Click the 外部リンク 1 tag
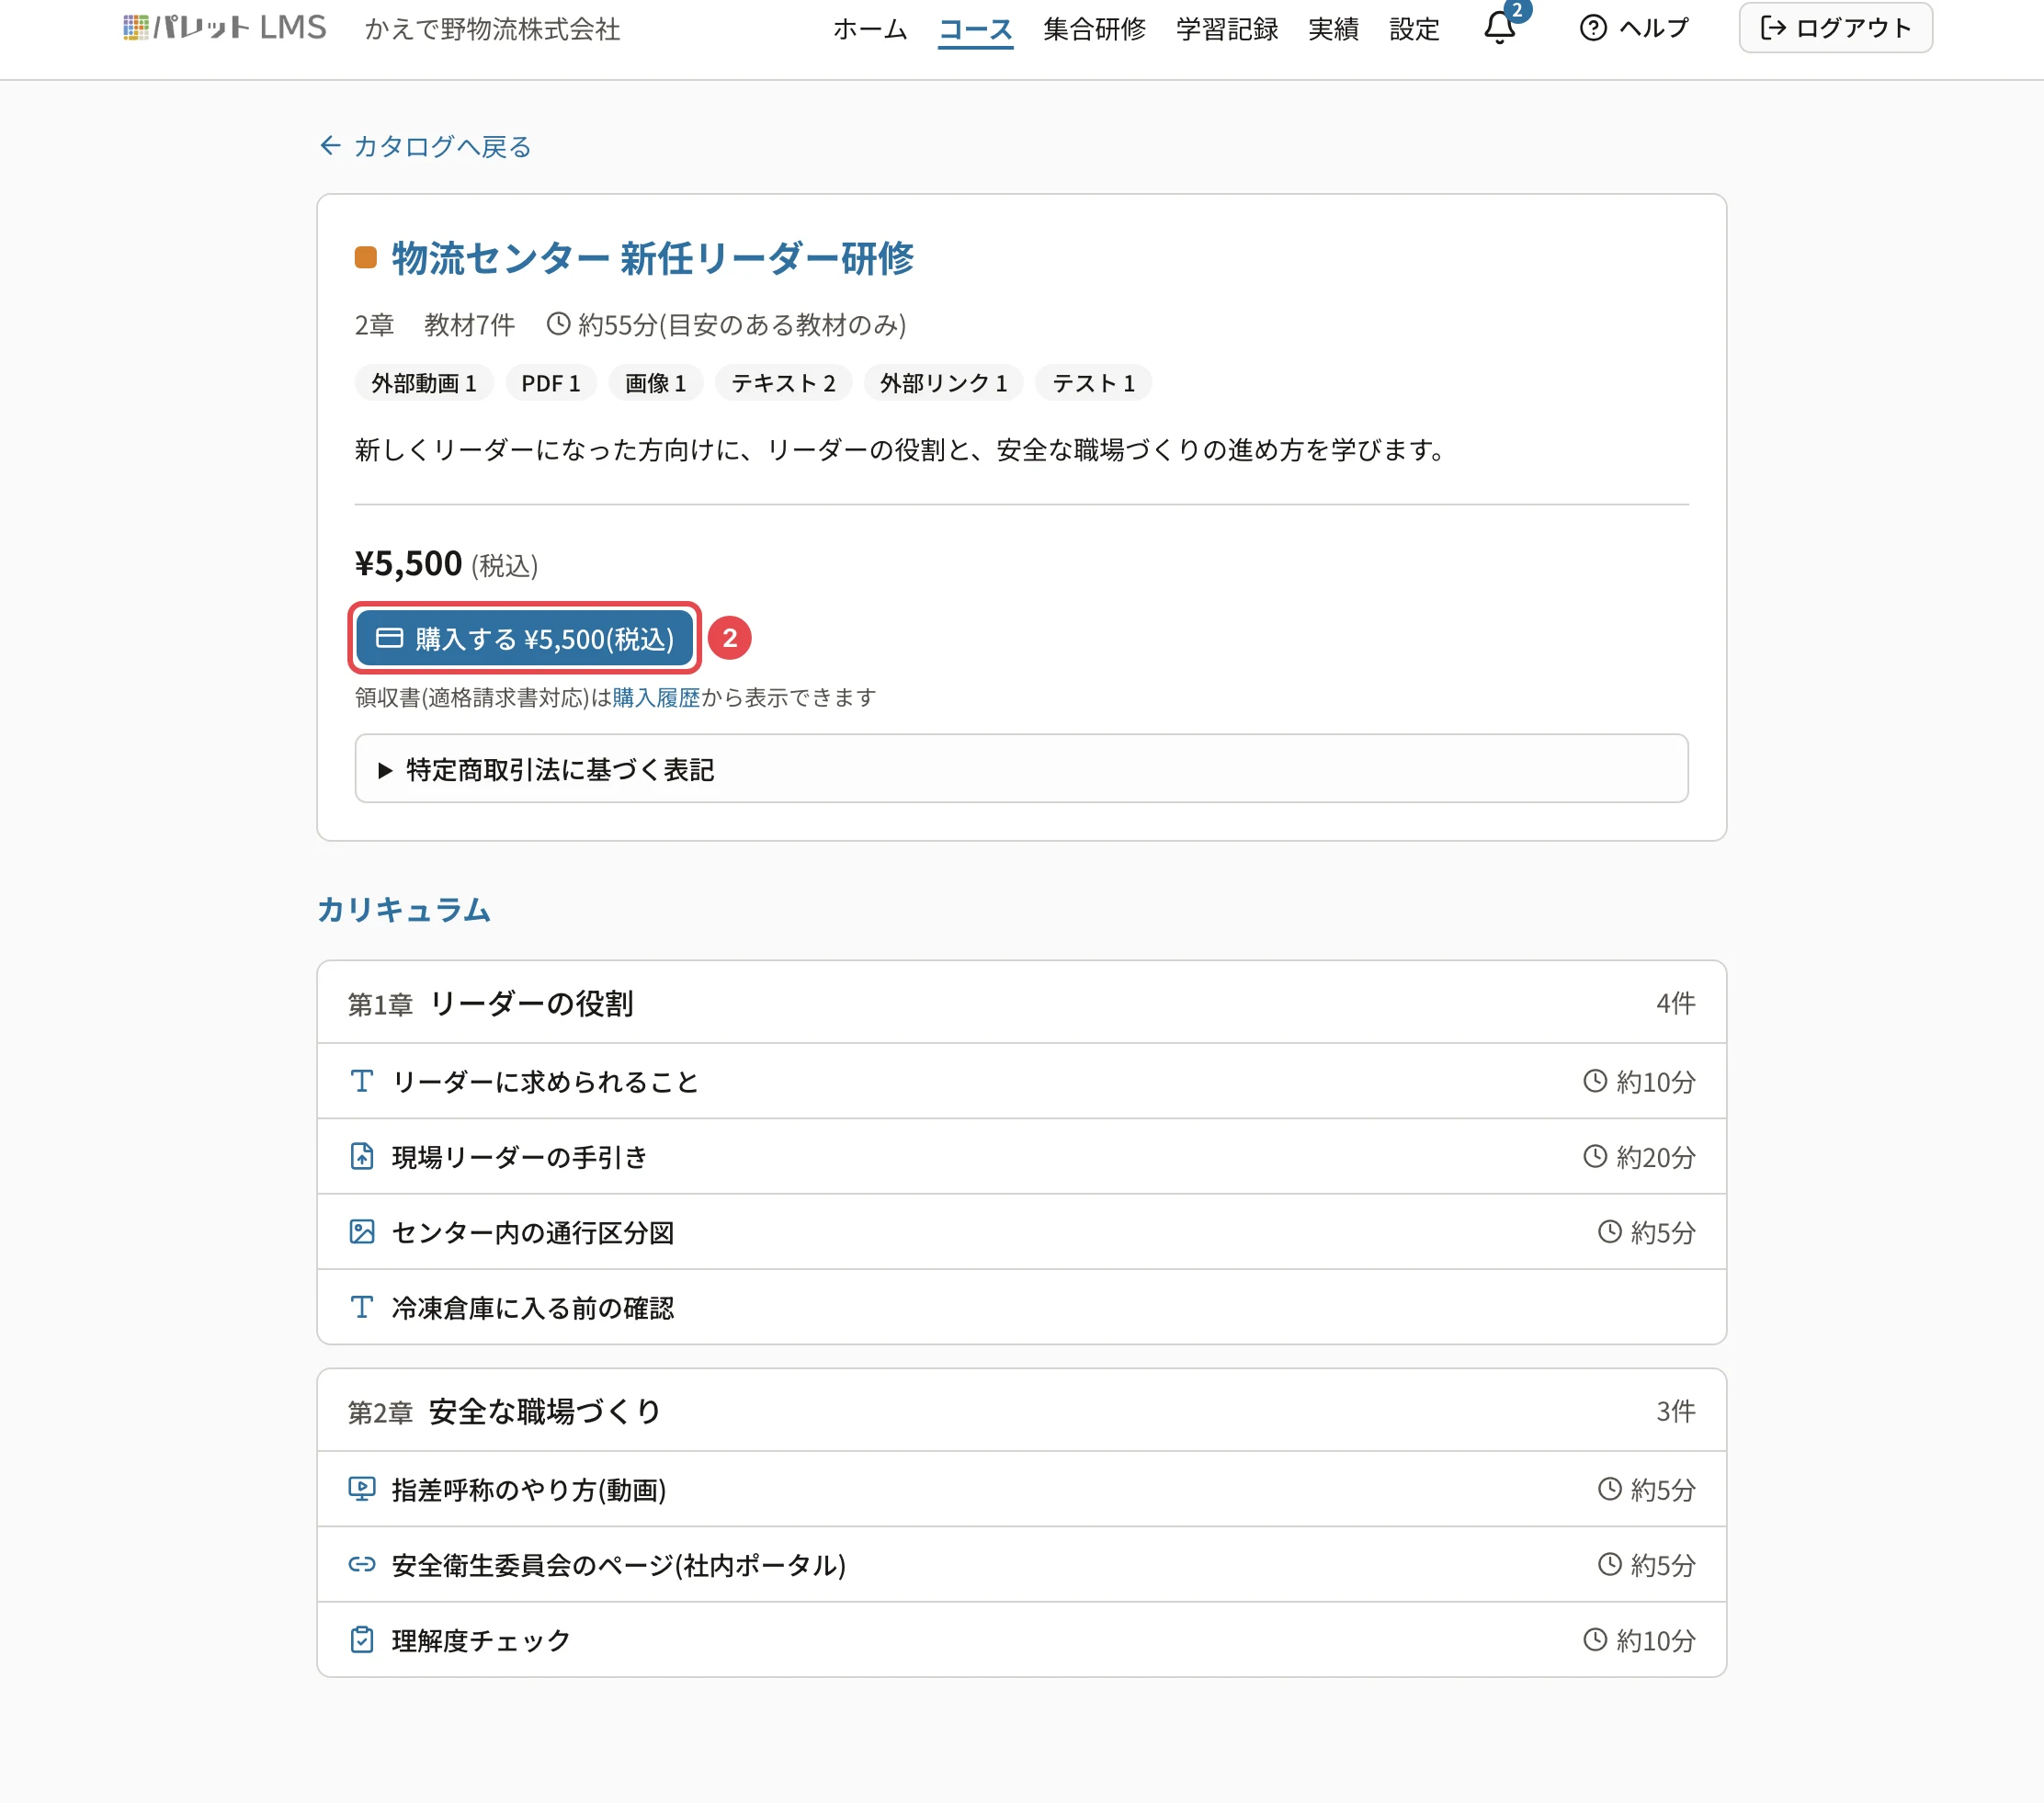This screenshot has width=2044, height=1803. 943,383
